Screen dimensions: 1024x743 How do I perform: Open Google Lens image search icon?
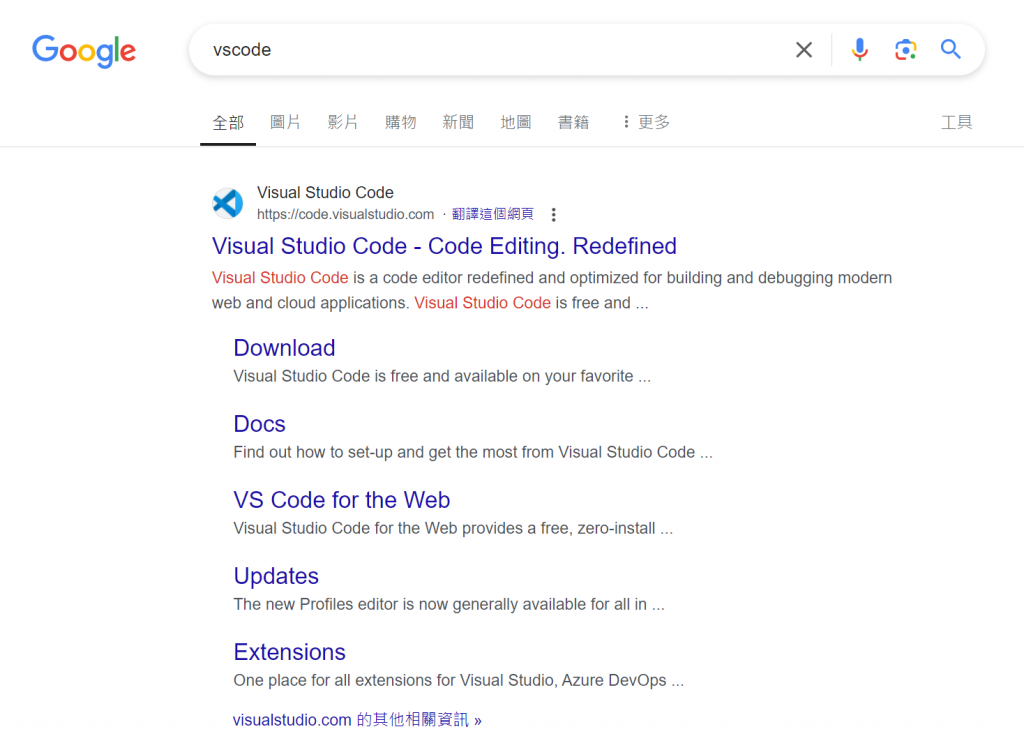905,50
